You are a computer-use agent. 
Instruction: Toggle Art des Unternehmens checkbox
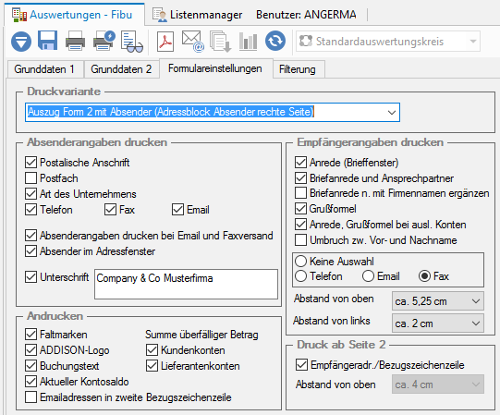31,194
